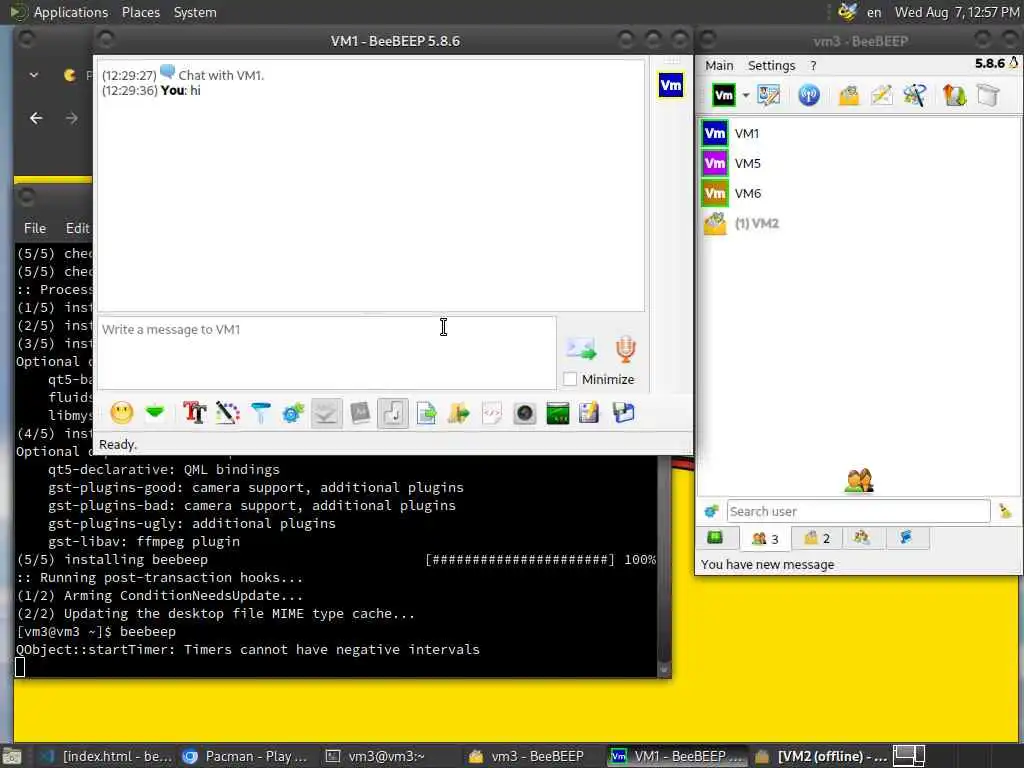Toggle the Minimize checkbox

pos(570,379)
